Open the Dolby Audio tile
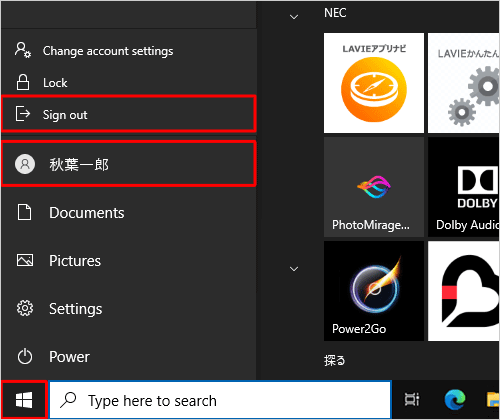This screenshot has height=420, width=500. 464,187
